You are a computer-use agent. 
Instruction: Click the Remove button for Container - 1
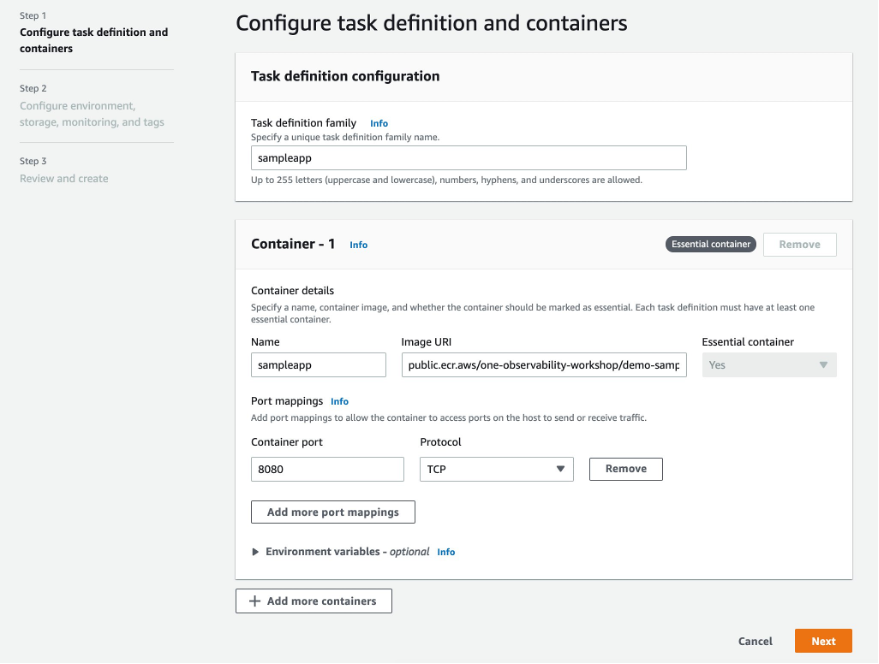799,244
